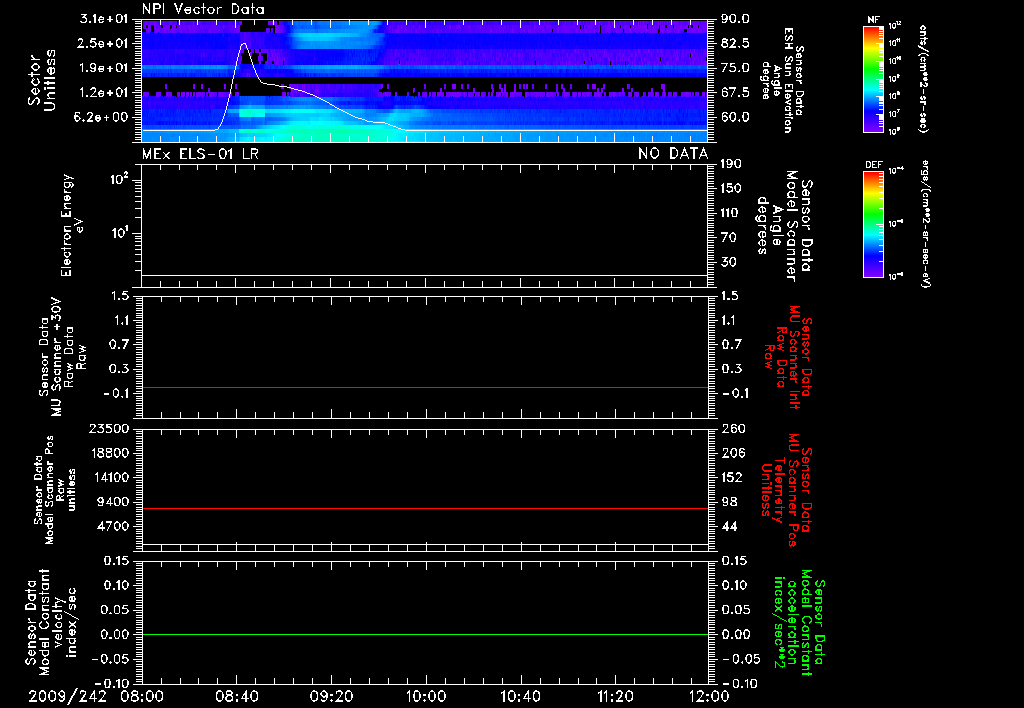Click the '12:00' time axis label
The width and height of the screenshot is (1024, 708).
tap(709, 696)
